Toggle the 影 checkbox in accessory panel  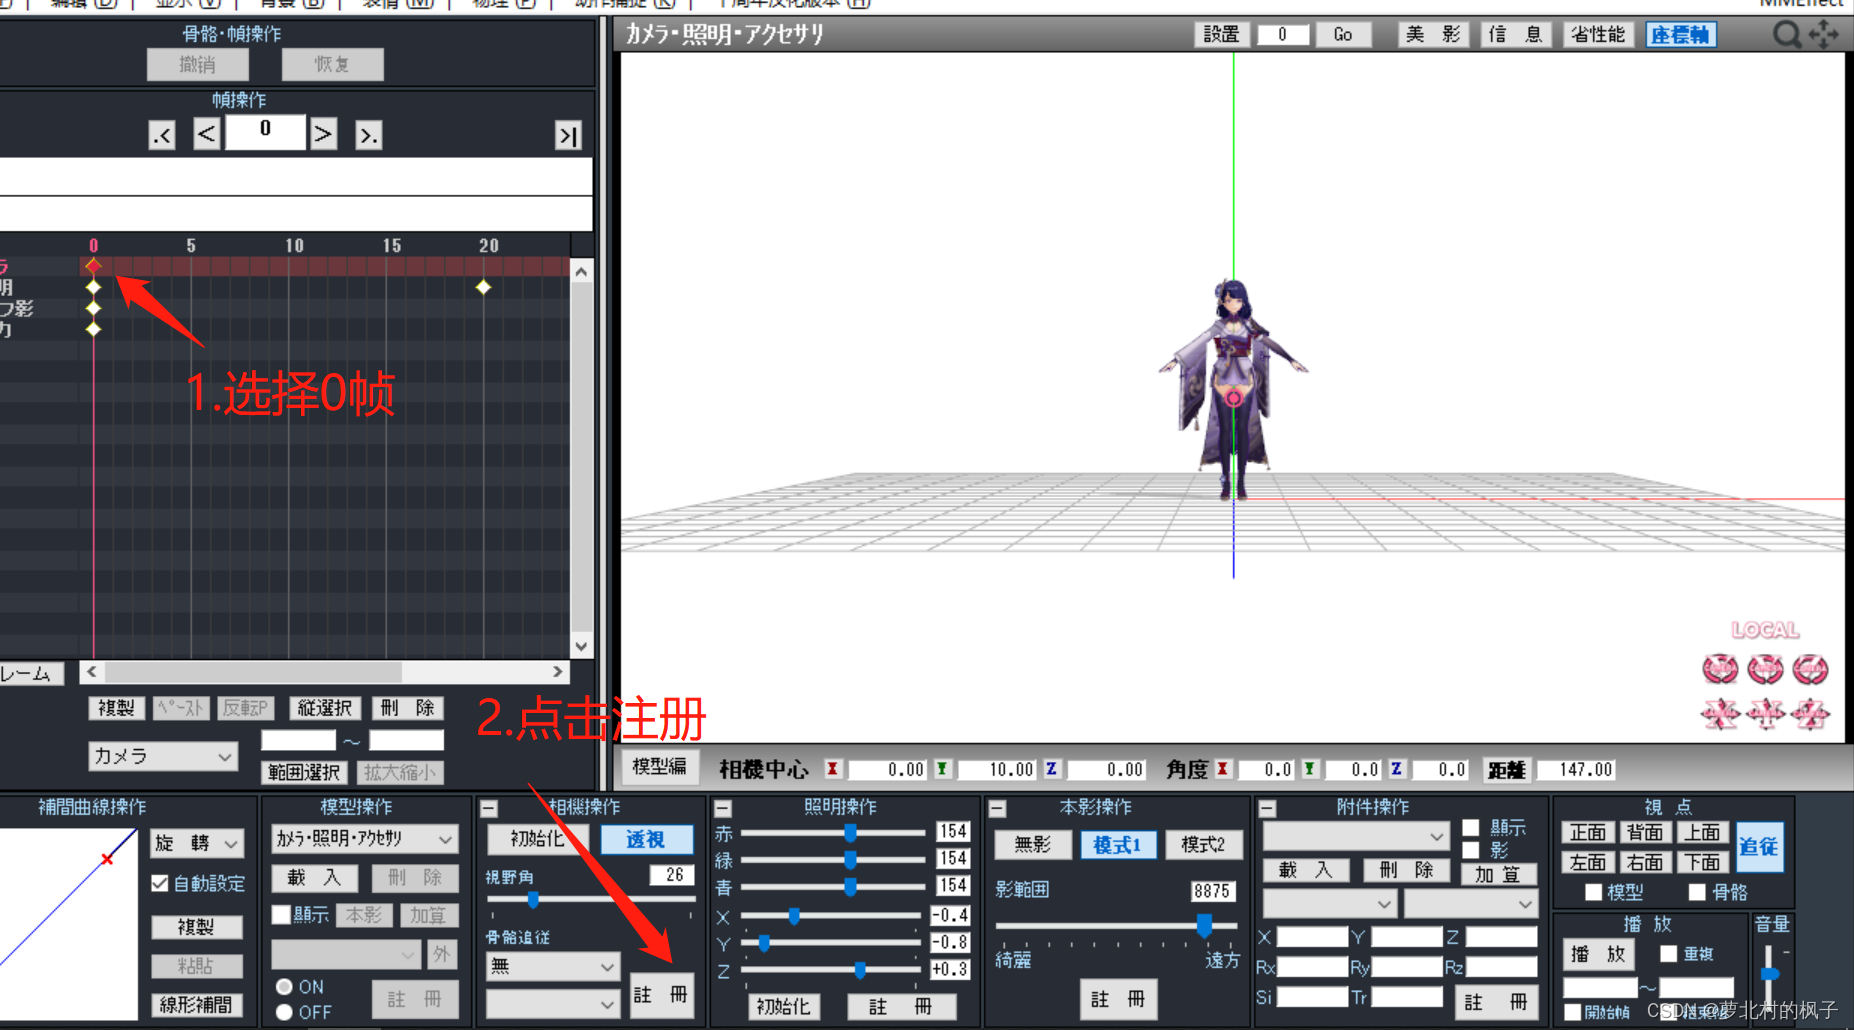point(1471,850)
